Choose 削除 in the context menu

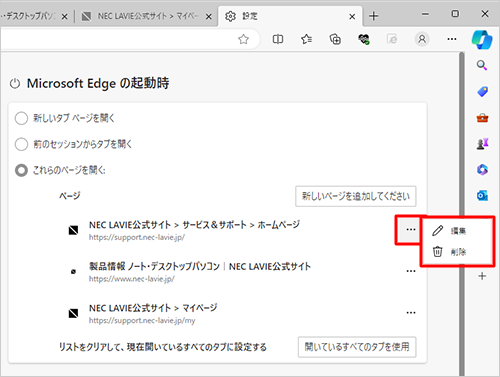457,252
